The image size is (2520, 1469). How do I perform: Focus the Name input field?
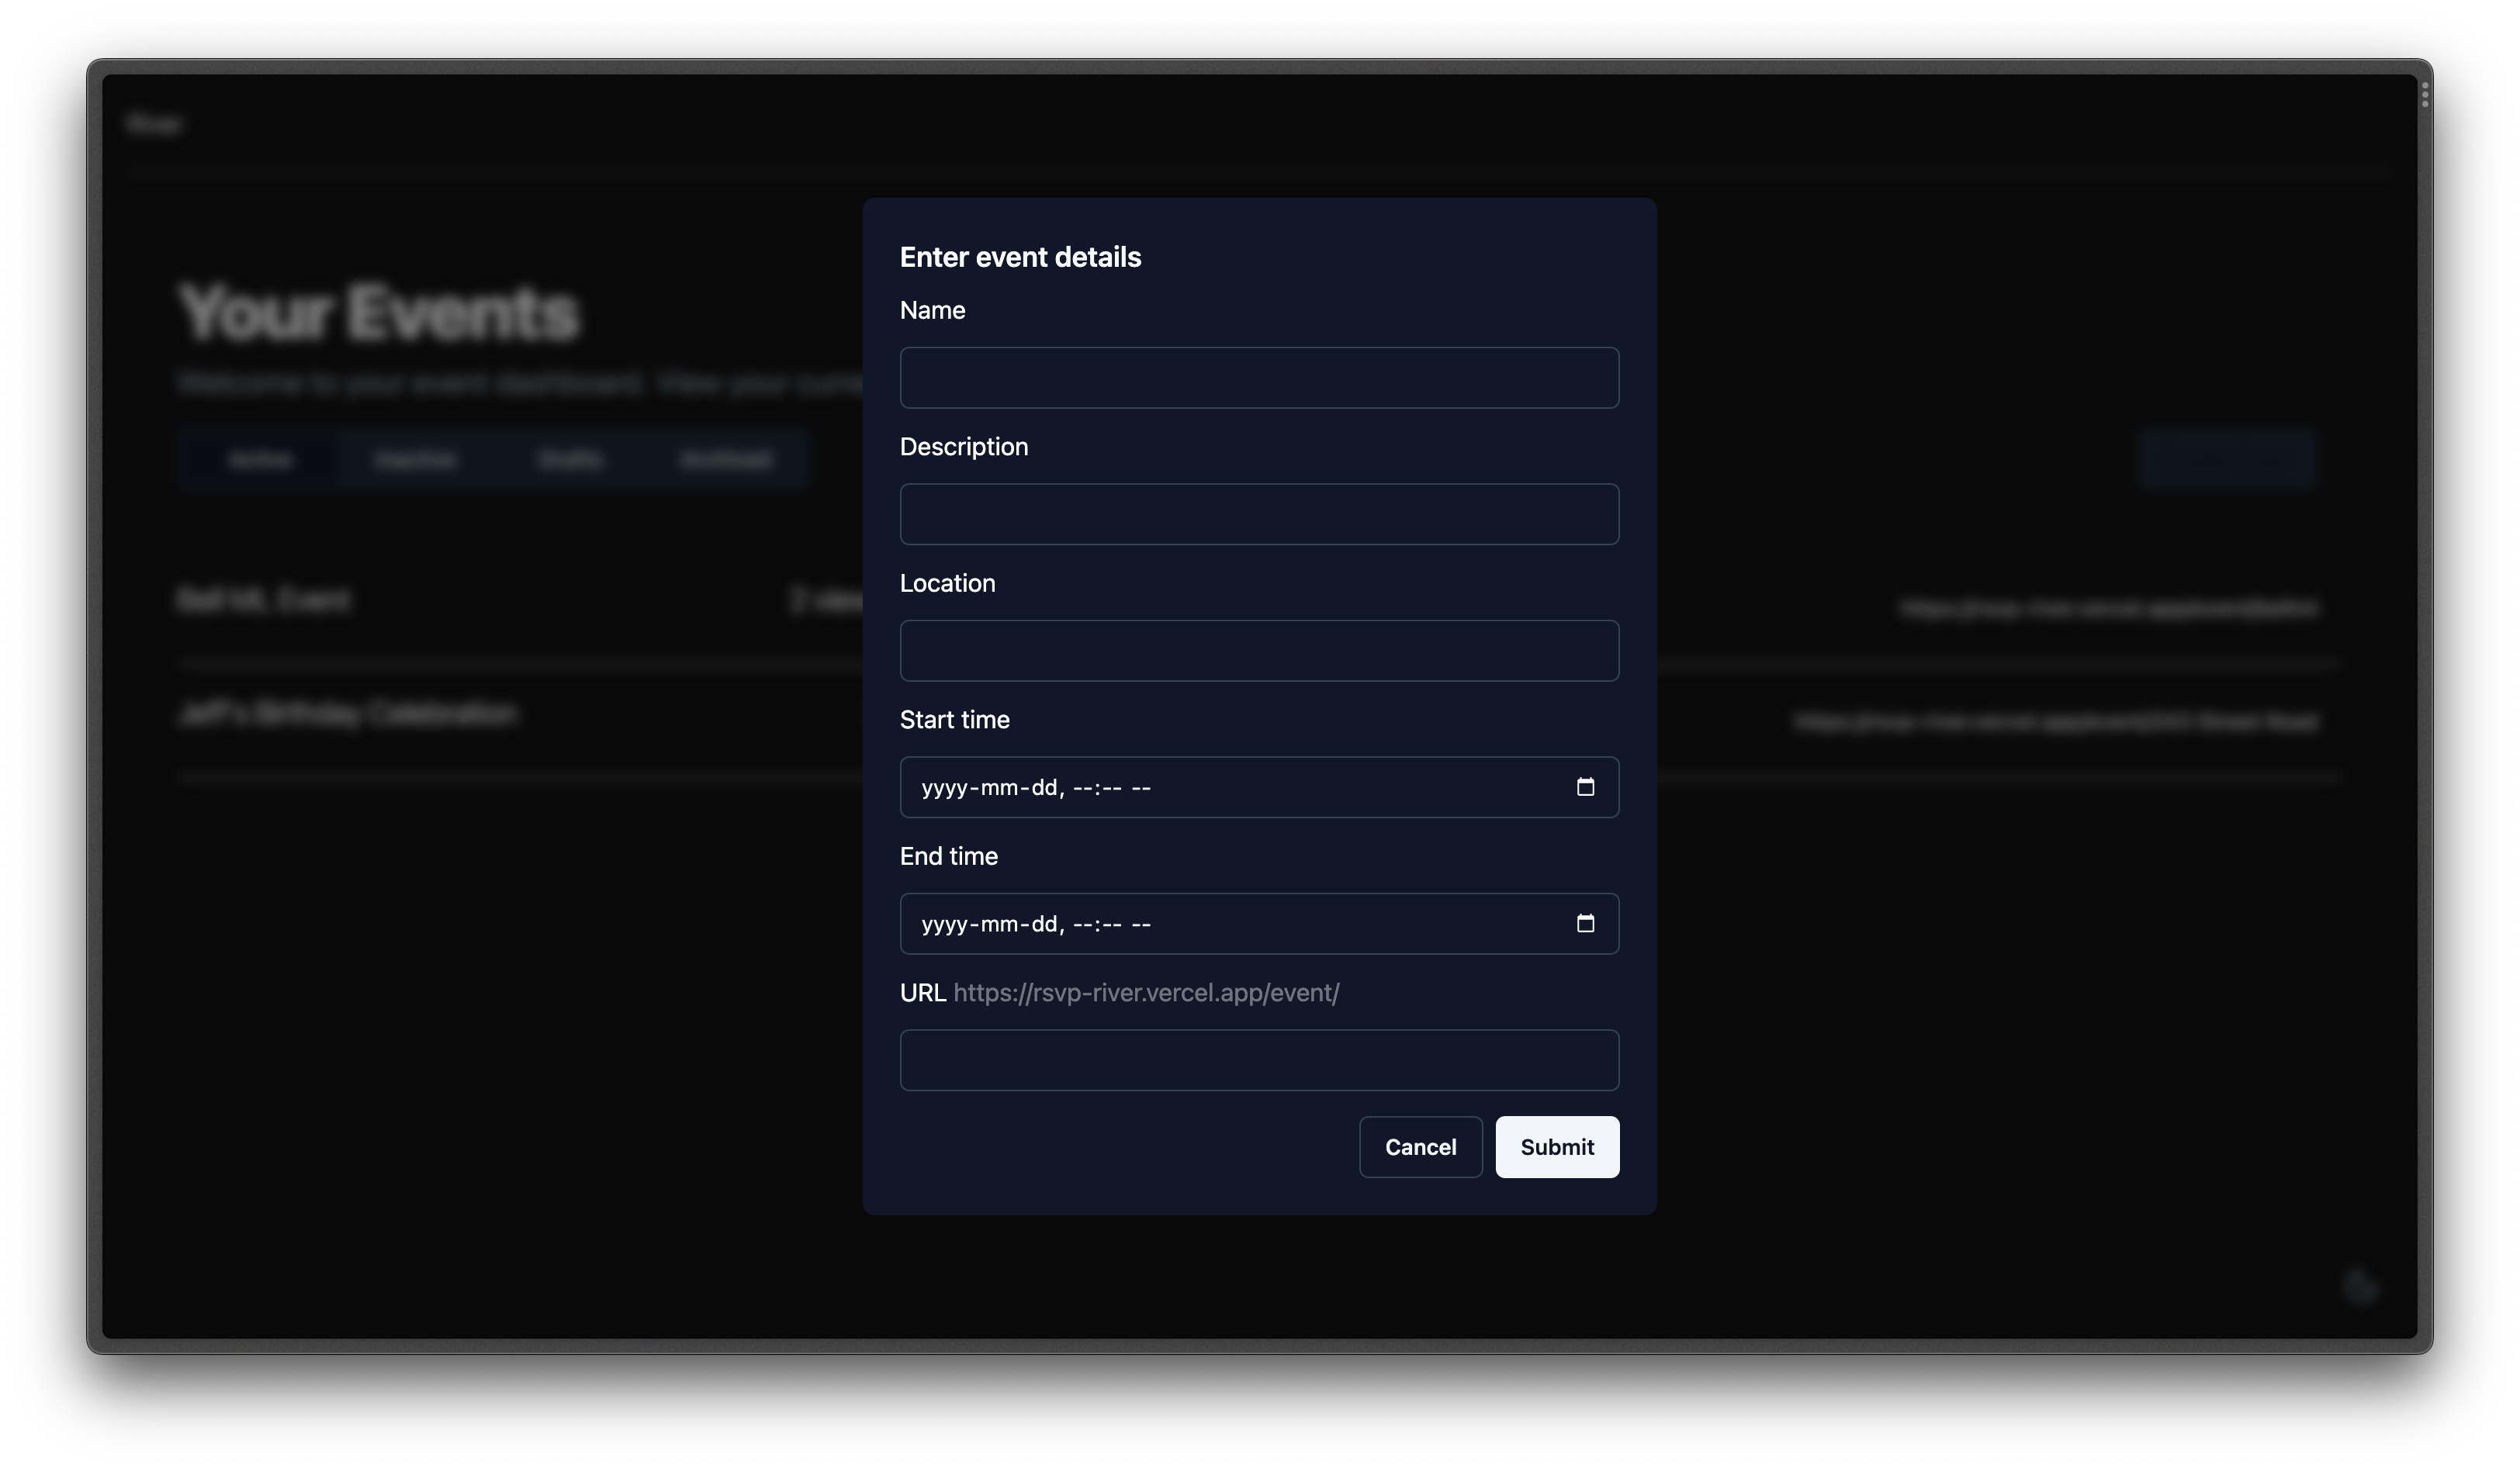click(x=1258, y=378)
